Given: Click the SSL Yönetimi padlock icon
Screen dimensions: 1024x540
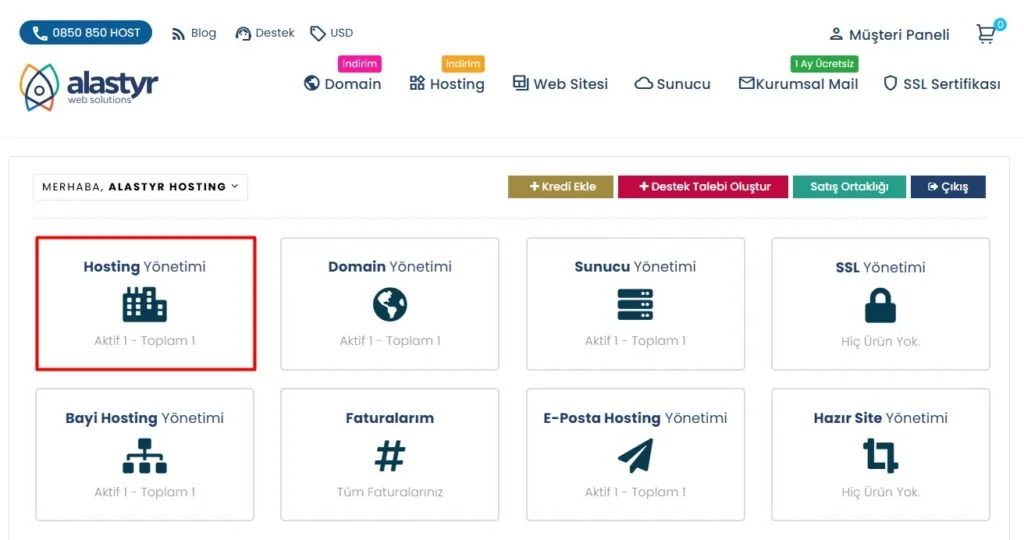Looking at the screenshot, I should [880, 304].
